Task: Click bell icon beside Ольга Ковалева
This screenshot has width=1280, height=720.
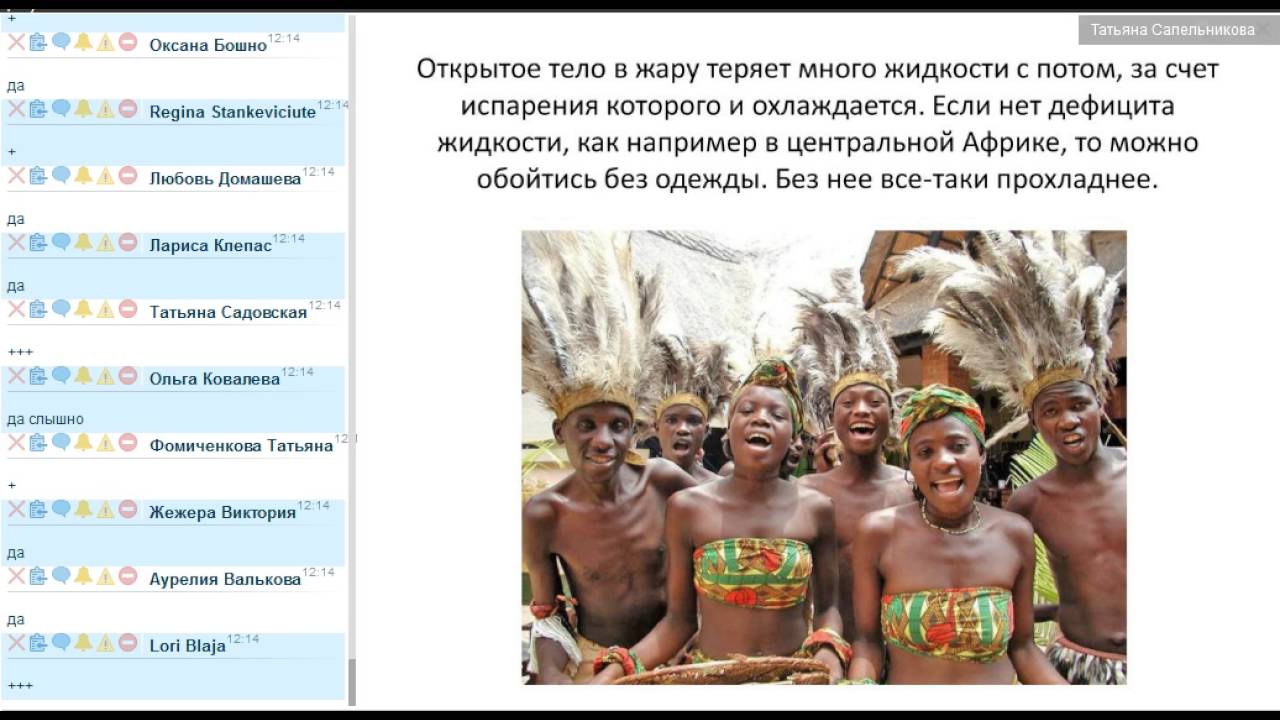Action: (83, 376)
